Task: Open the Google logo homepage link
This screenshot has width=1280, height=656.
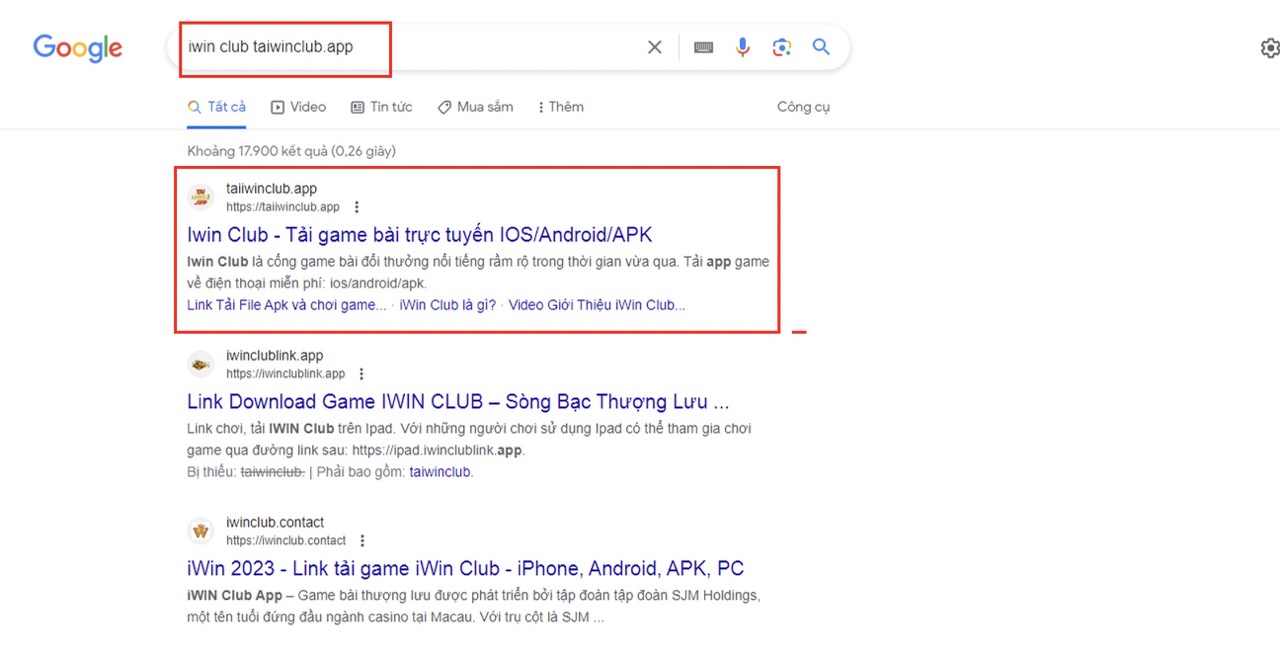Action: coord(78,47)
